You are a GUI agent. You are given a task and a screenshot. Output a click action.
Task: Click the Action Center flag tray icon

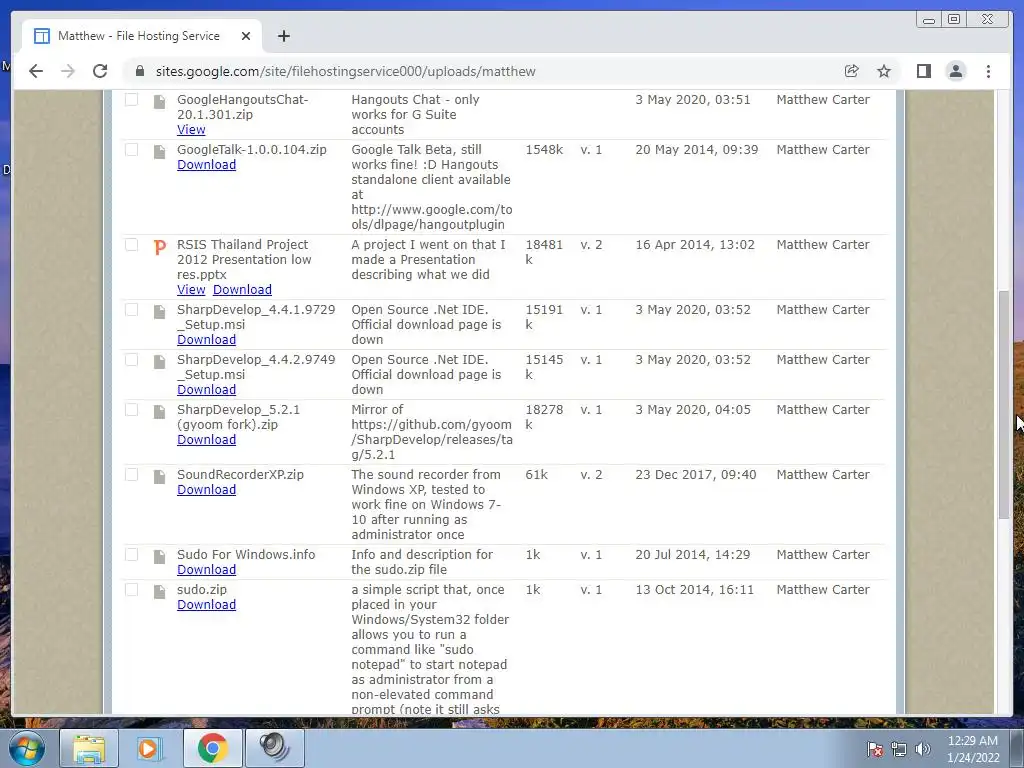click(874, 749)
